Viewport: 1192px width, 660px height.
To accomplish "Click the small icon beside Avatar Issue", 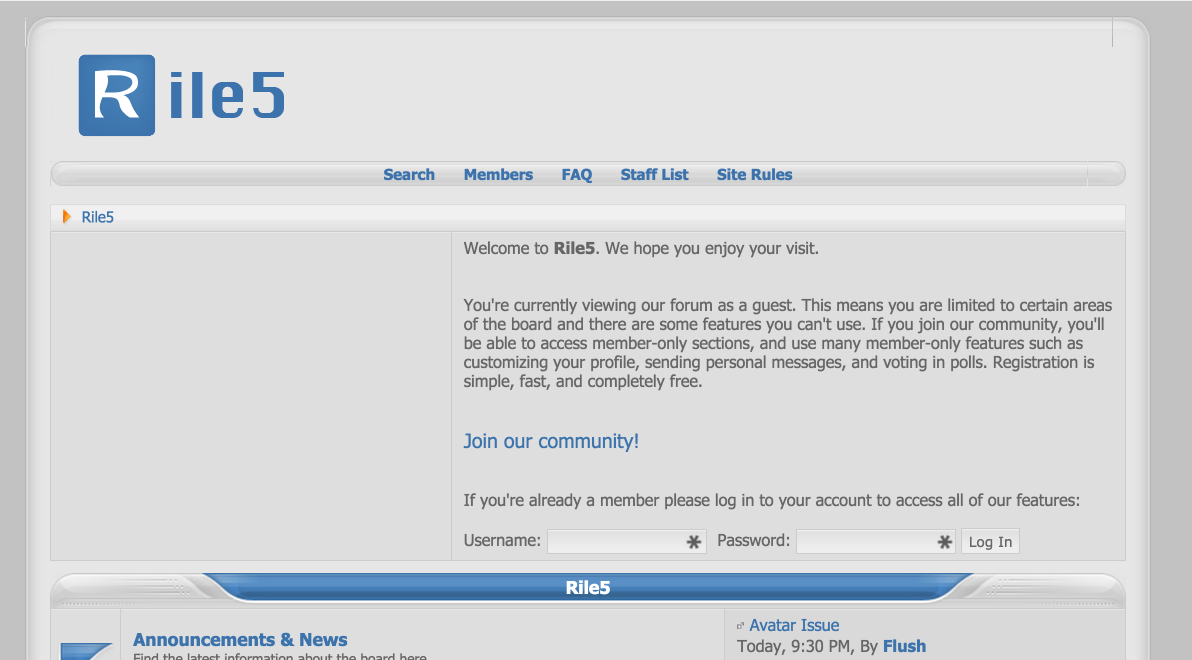I will [x=740, y=626].
